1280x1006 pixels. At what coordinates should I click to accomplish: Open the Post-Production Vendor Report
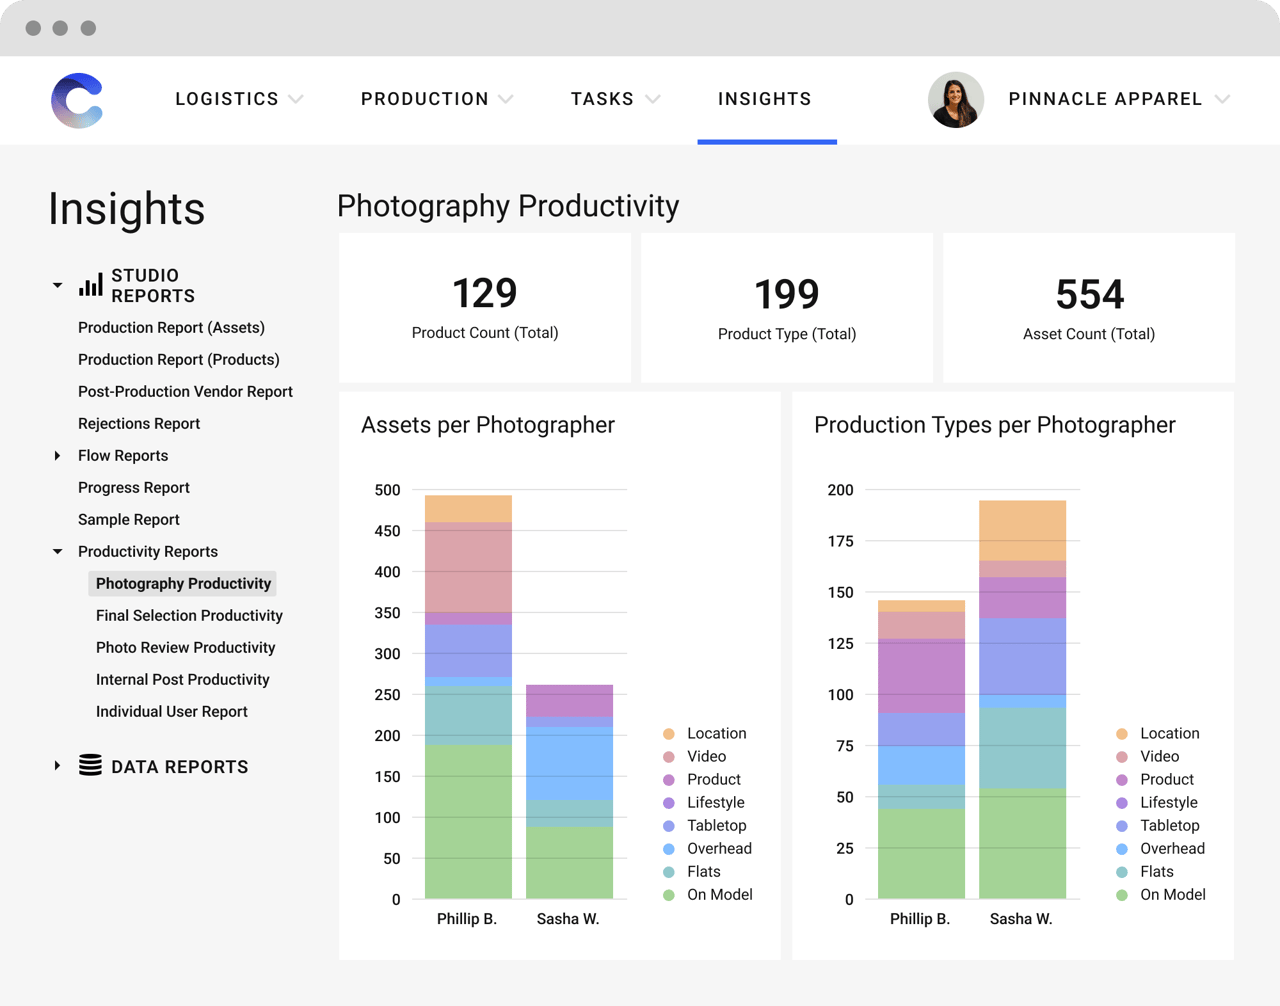185,391
